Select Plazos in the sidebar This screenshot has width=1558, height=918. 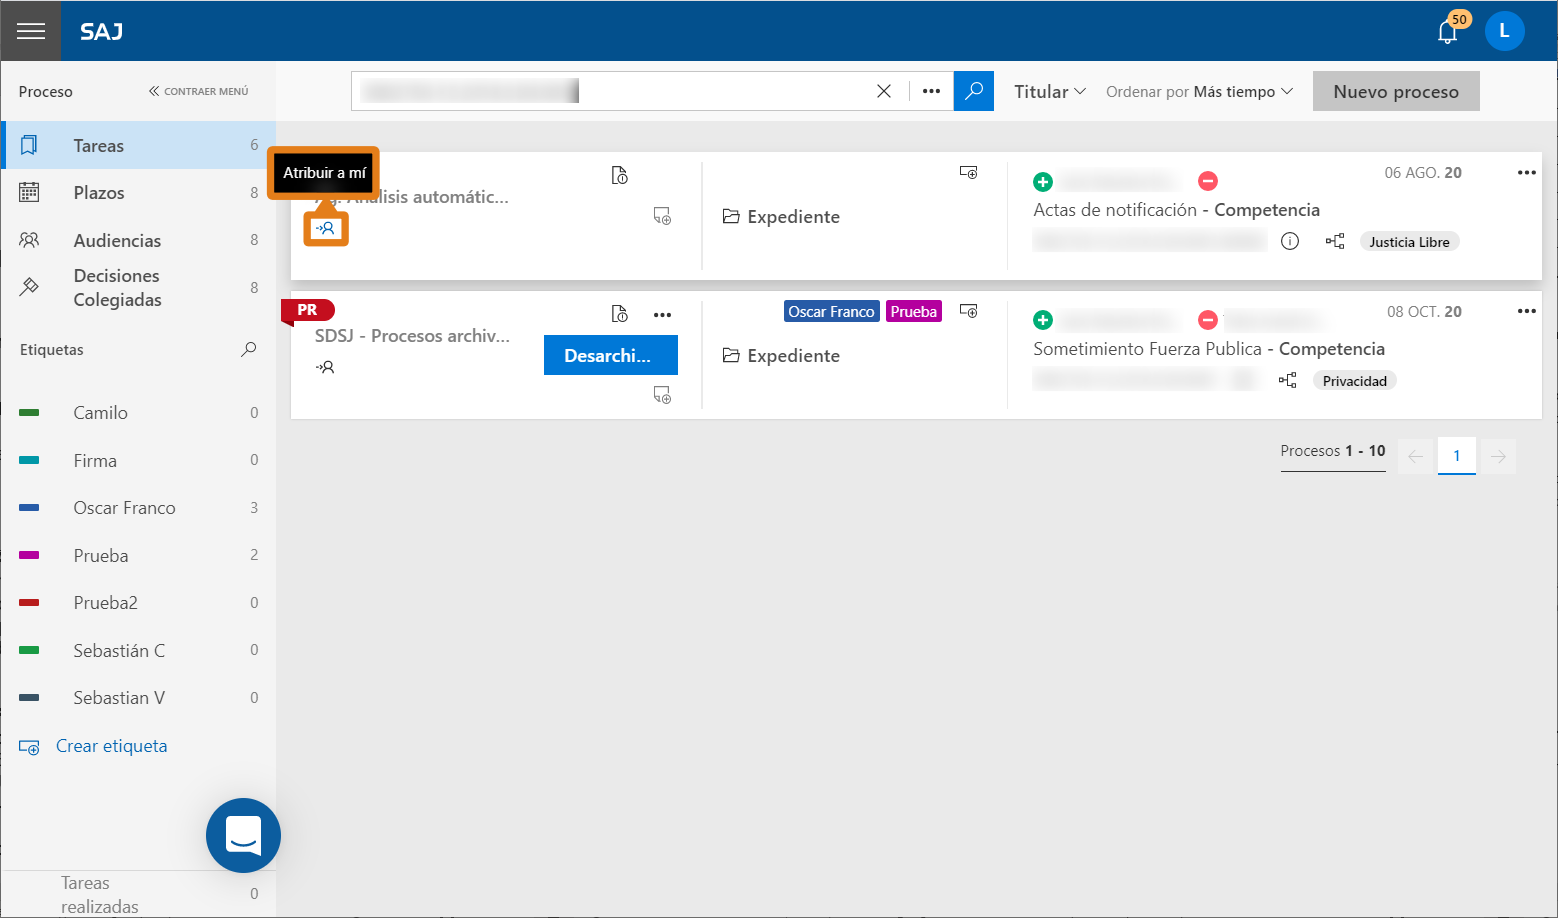click(138, 192)
